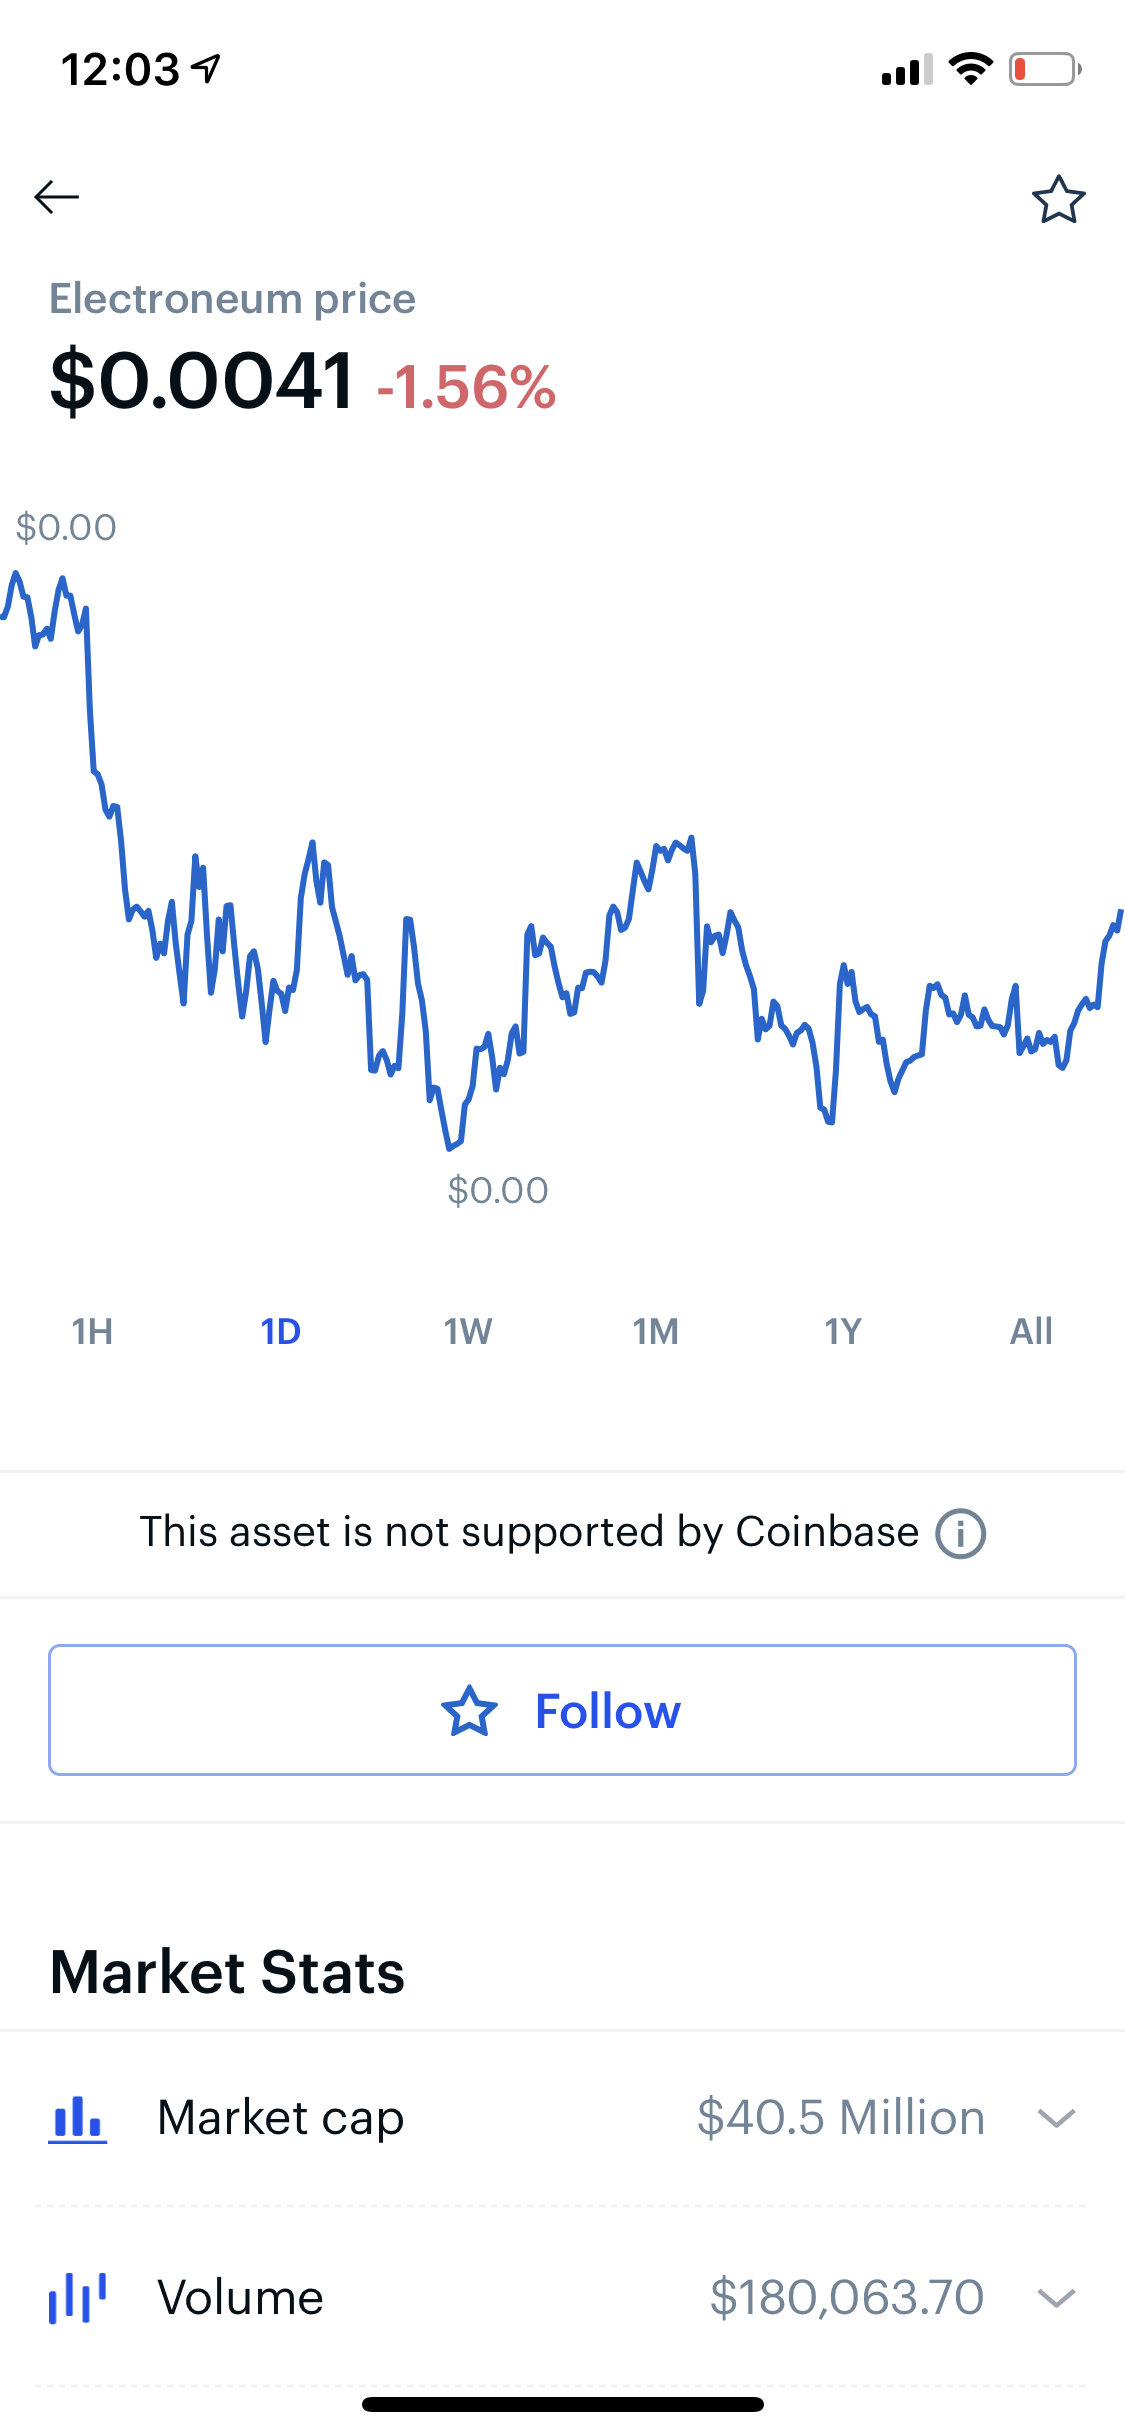The height and width of the screenshot is (2436, 1125).
Task: Switch chart range to 1H
Action: tap(92, 1331)
